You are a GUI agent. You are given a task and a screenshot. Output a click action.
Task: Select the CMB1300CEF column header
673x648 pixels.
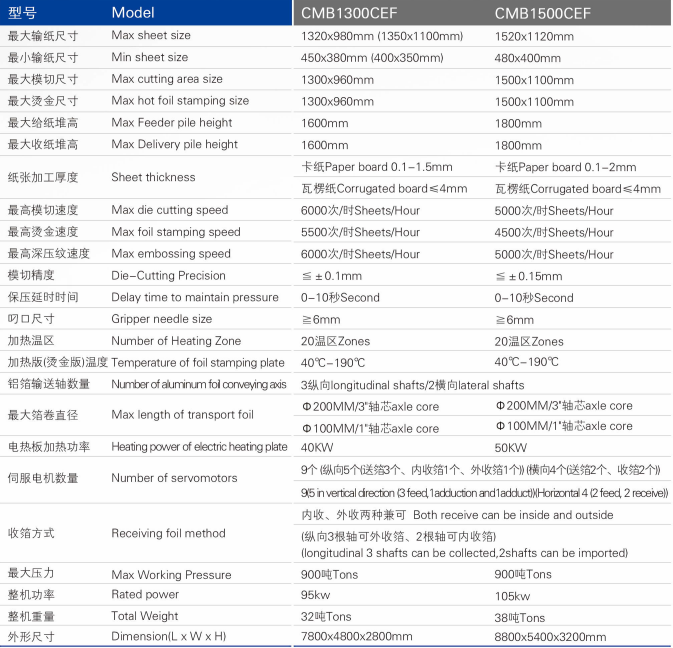point(349,13)
